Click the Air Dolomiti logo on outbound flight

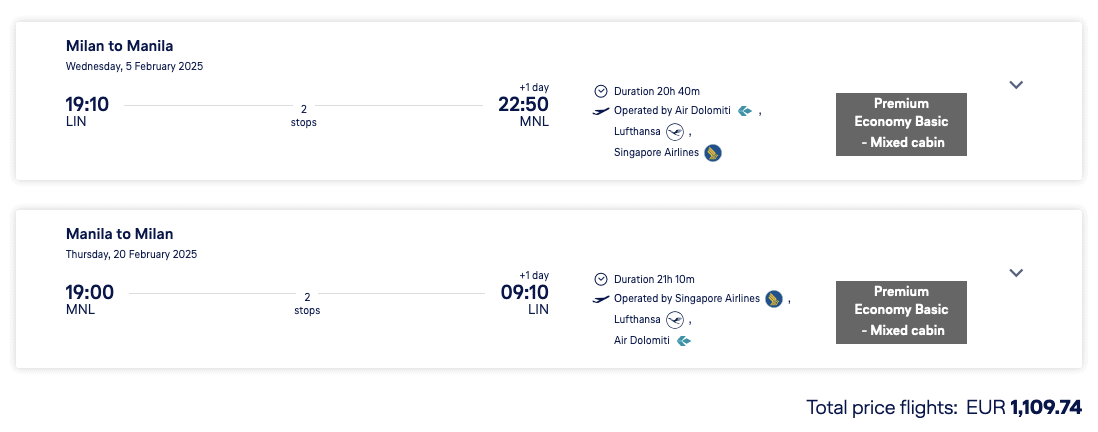pyautogui.click(x=744, y=111)
